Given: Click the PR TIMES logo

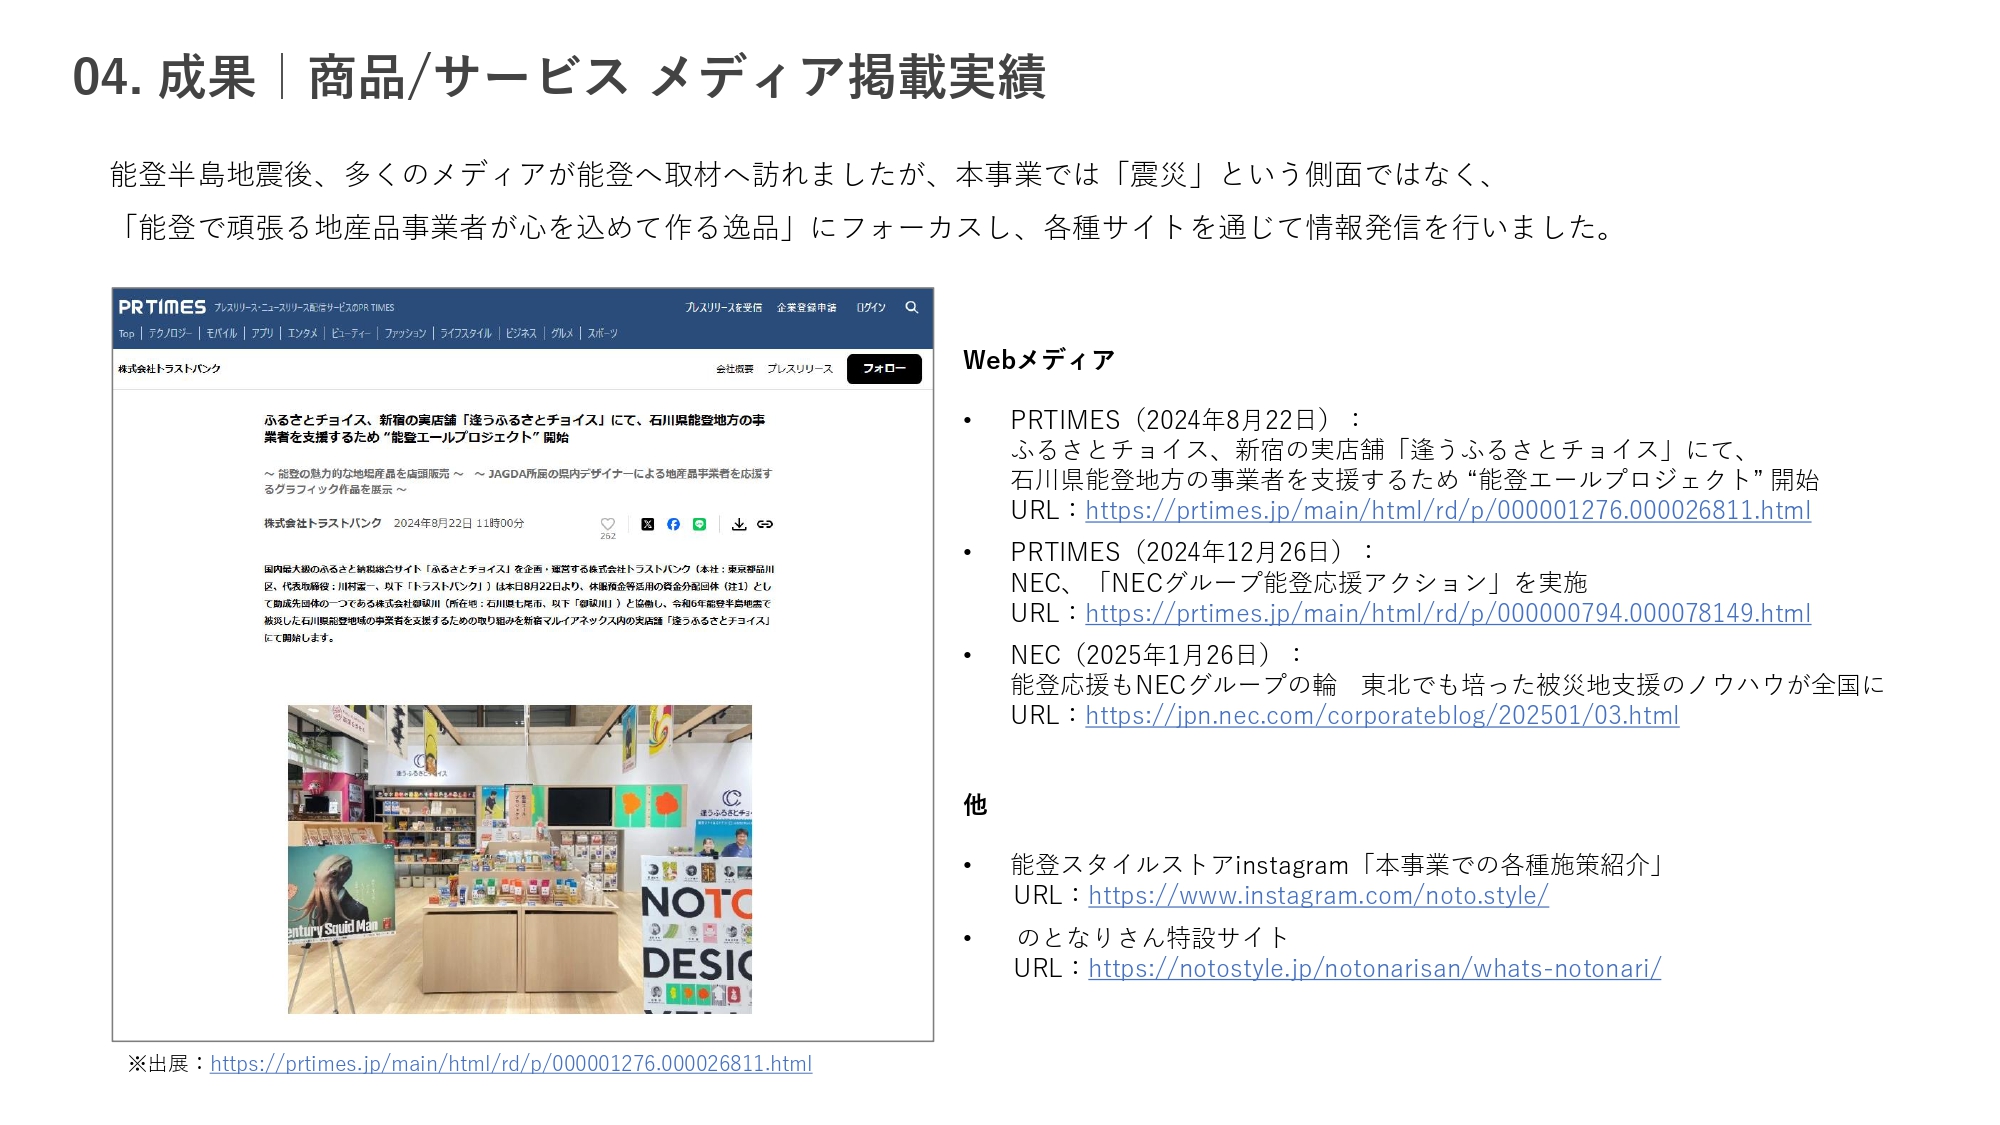Looking at the screenshot, I should [x=162, y=307].
